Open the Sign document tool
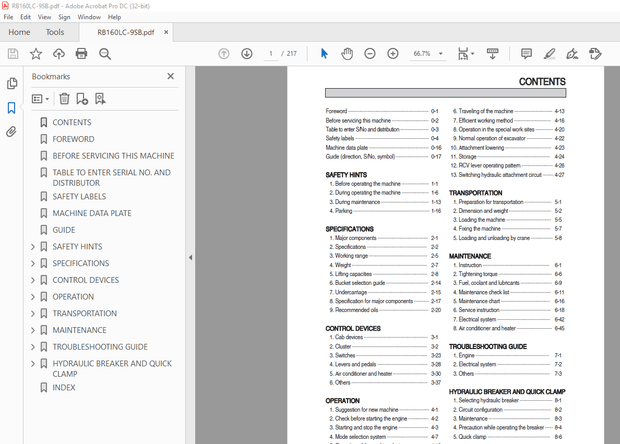Viewport: 620px width, 444px height. pyautogui.click(x=572, y=54)
